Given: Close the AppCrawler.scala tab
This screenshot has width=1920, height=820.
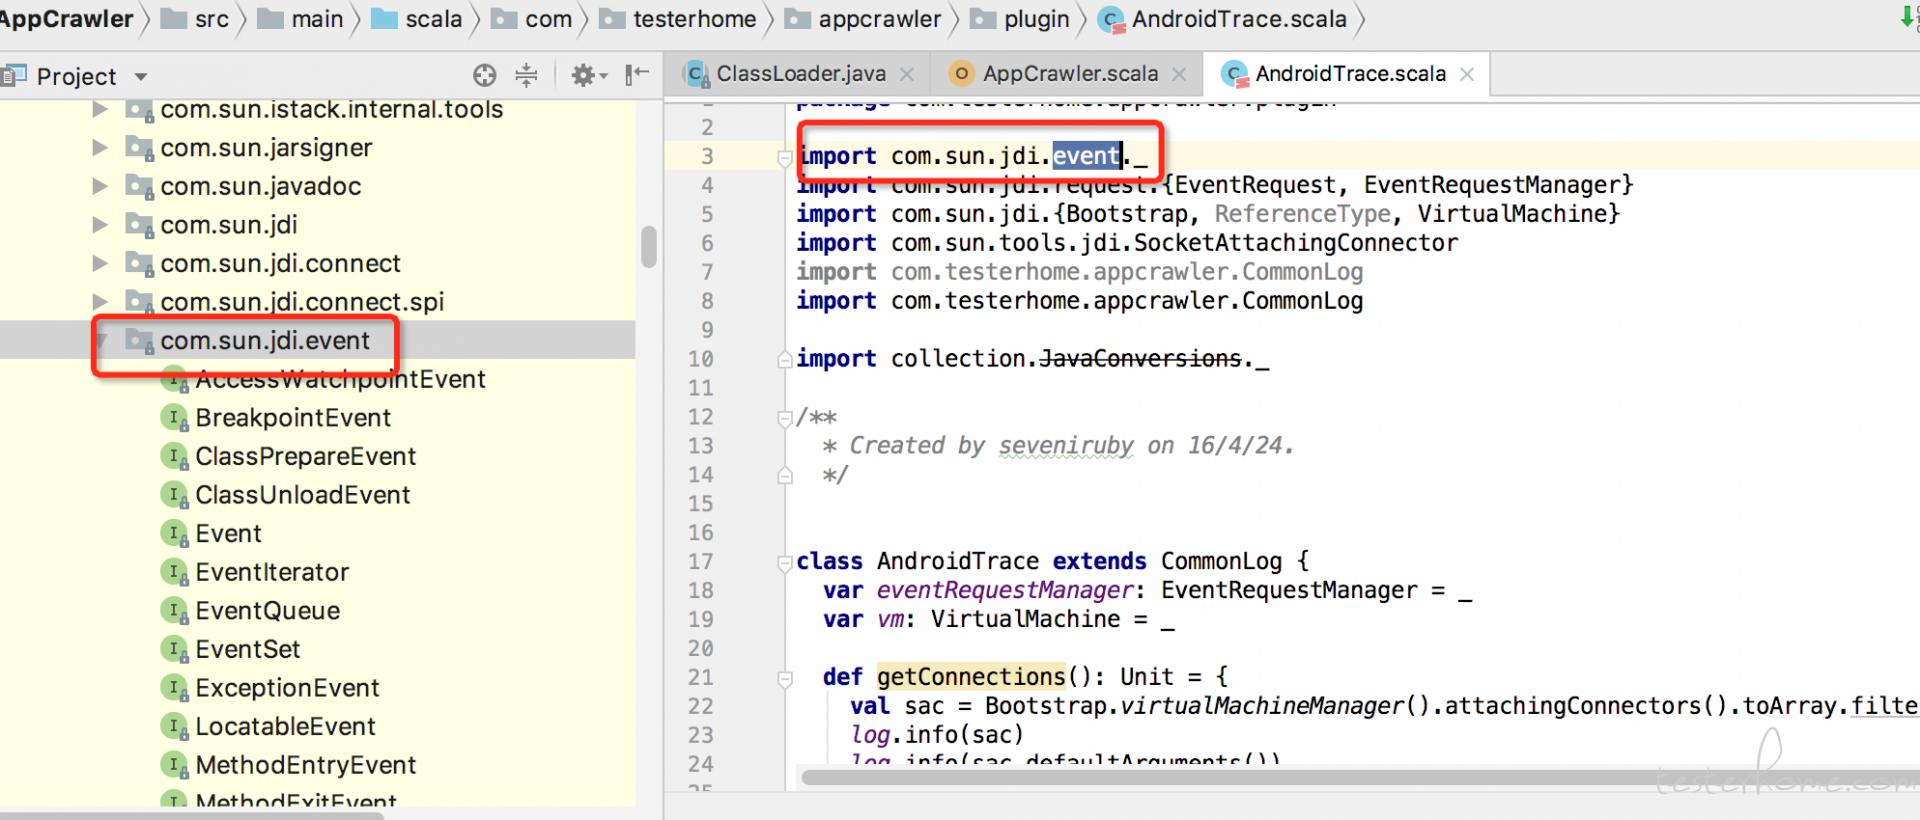Looking at the screenshot, I should point(1179,75).
